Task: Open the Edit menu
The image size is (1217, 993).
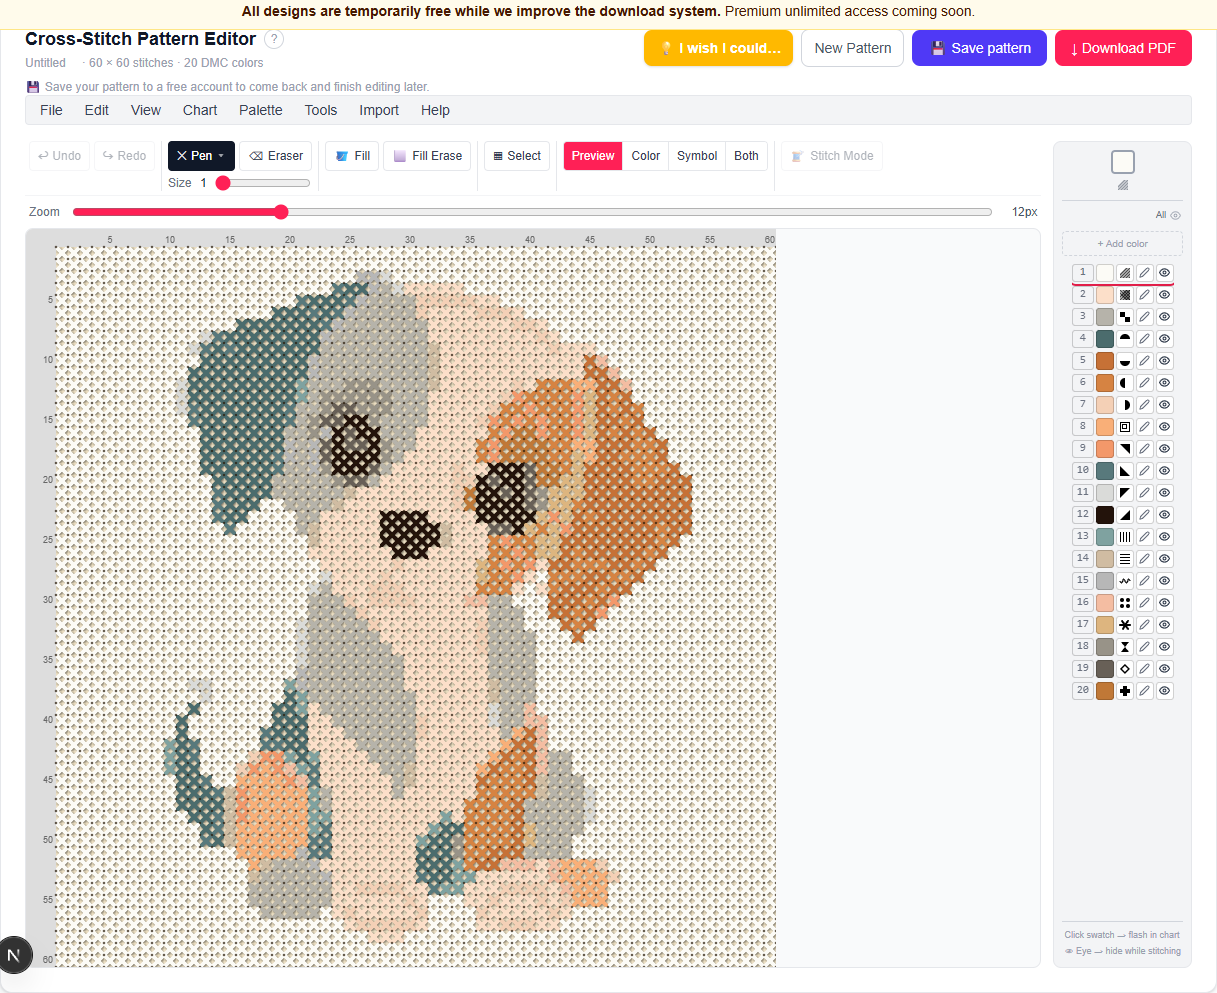Action: 97,110
